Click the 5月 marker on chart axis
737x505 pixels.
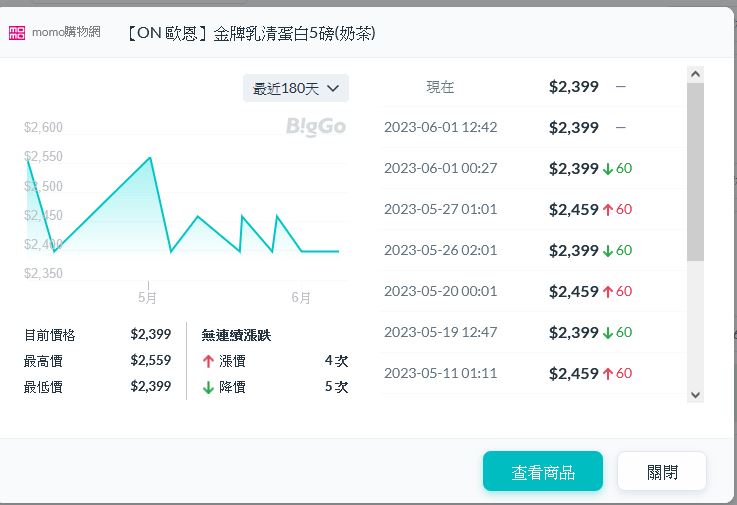click(x=147, y=297)
